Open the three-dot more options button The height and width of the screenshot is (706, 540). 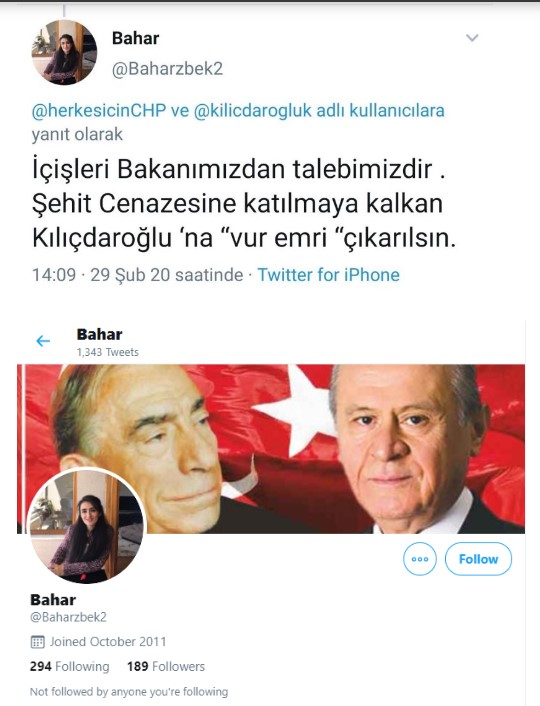point(420,559)
